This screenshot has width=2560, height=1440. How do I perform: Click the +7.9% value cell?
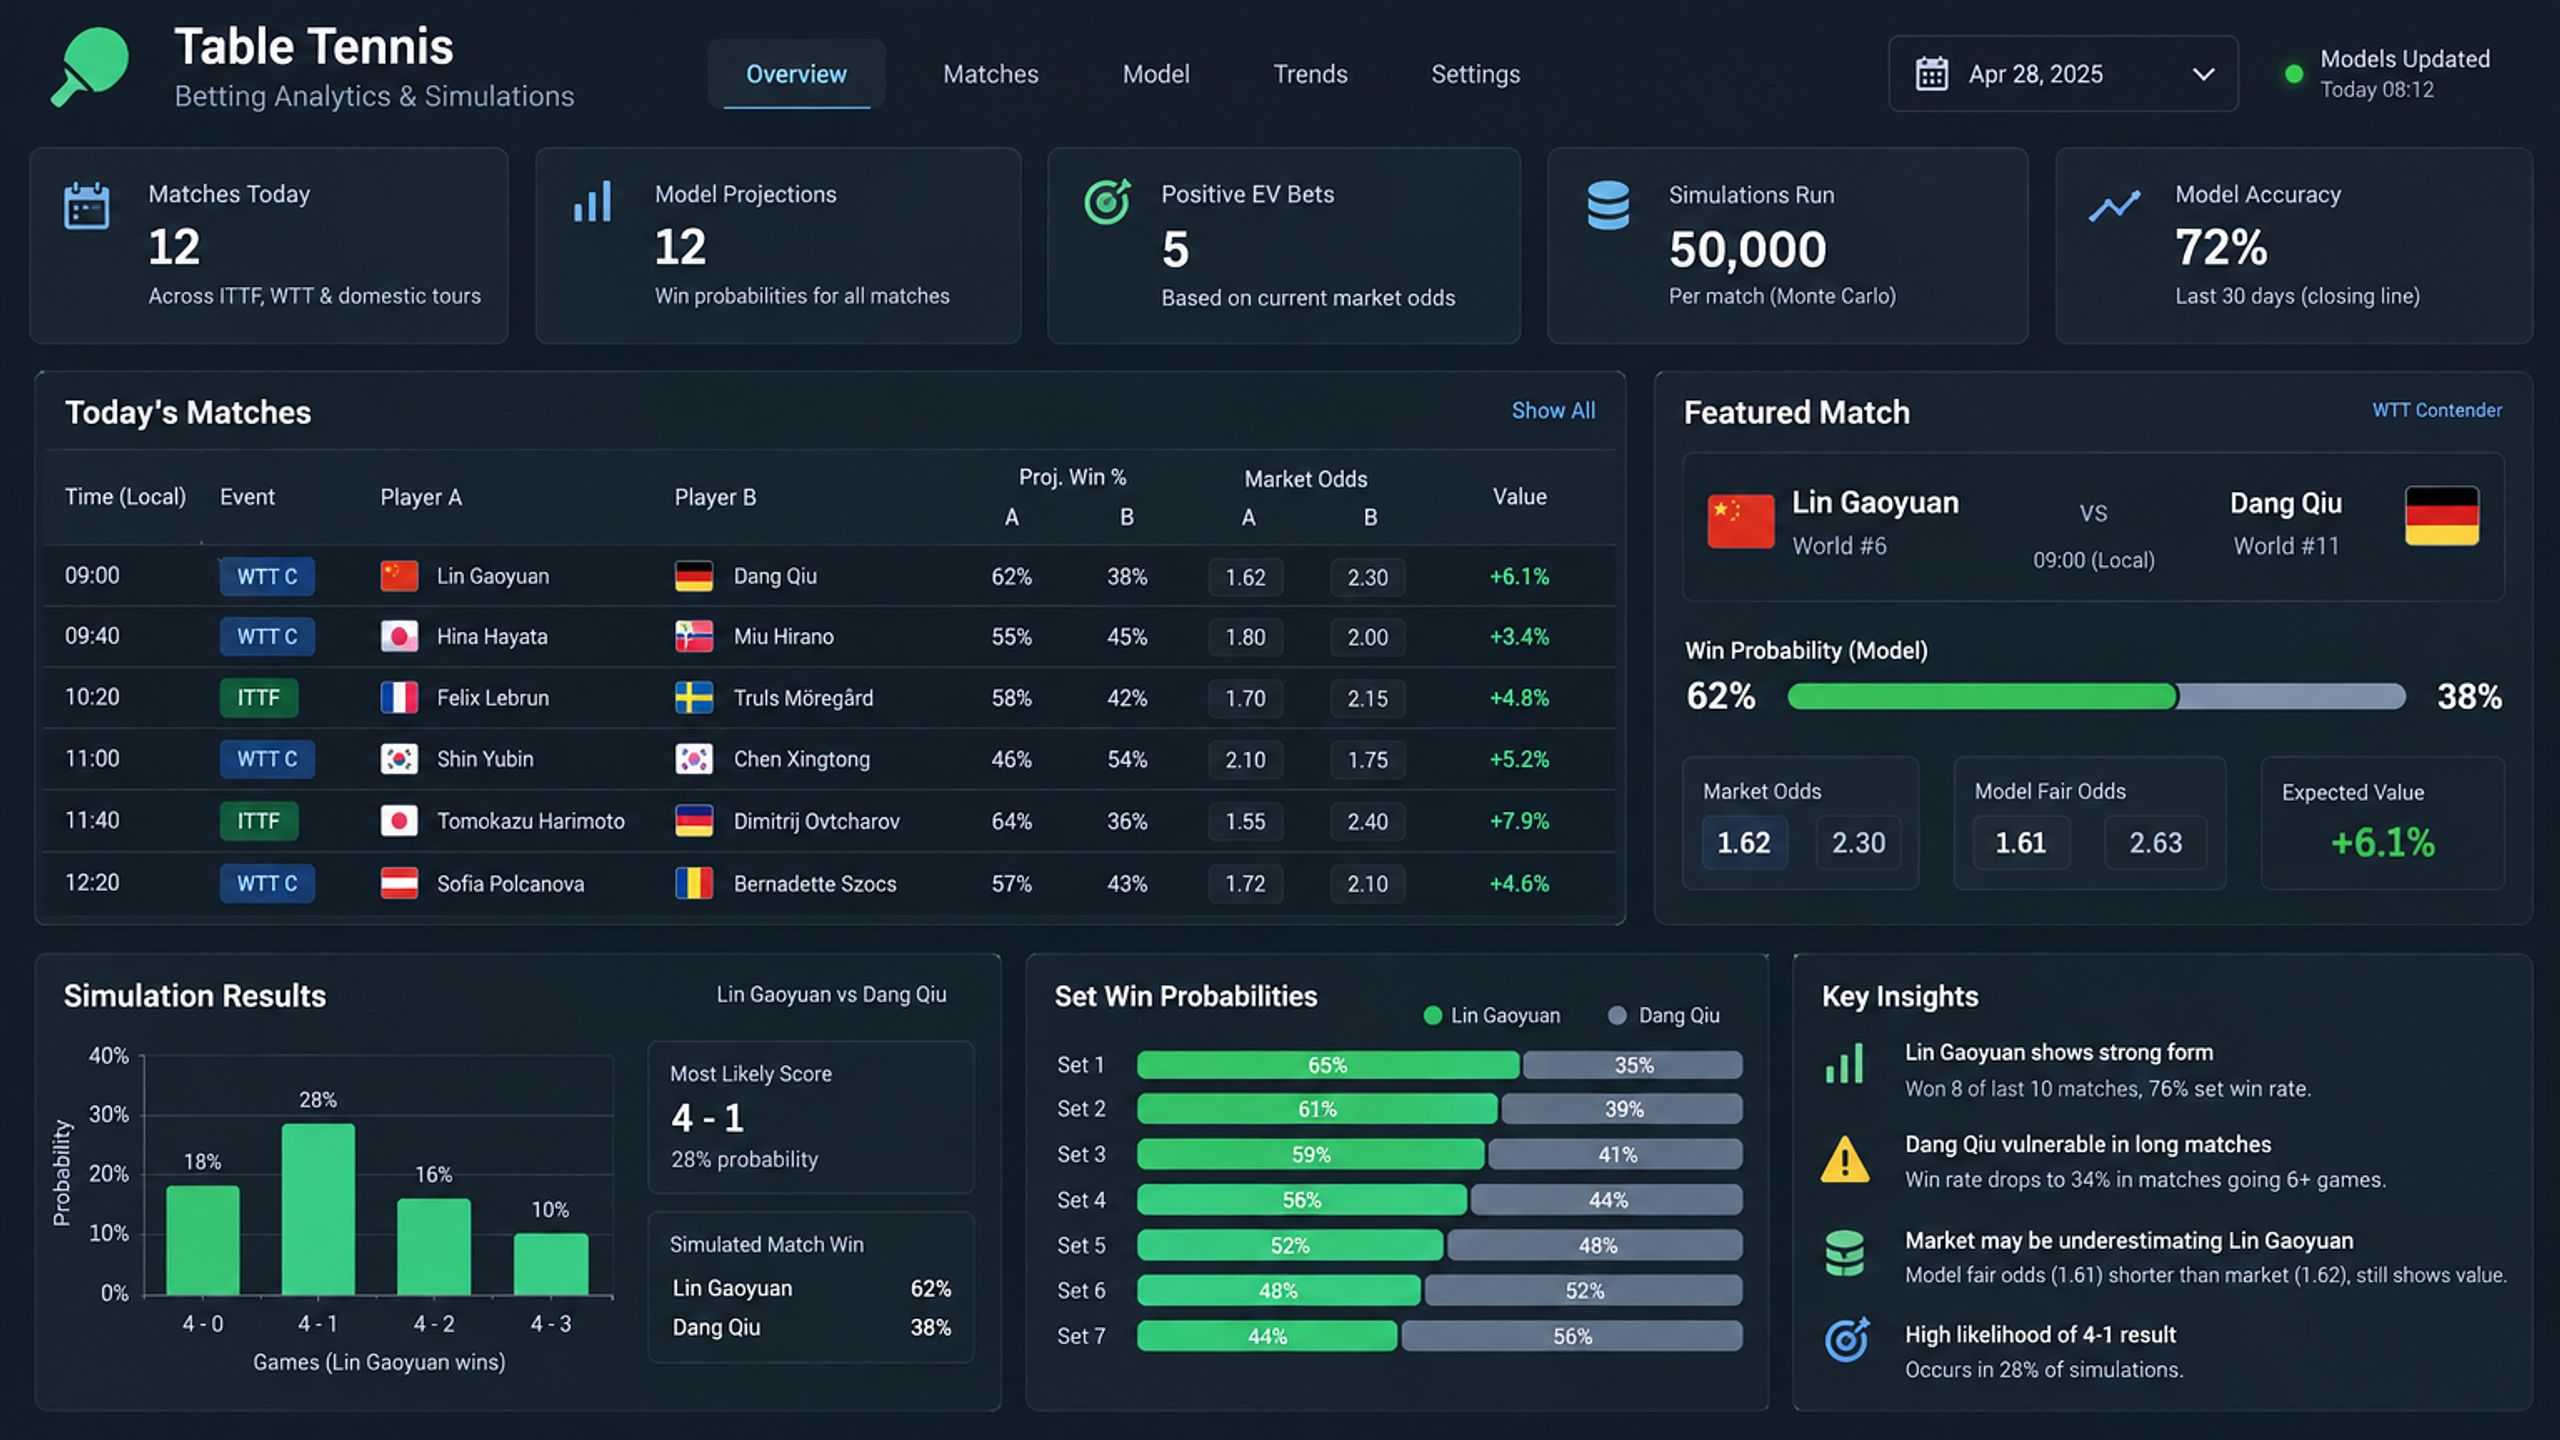[x=1519, y=821]
